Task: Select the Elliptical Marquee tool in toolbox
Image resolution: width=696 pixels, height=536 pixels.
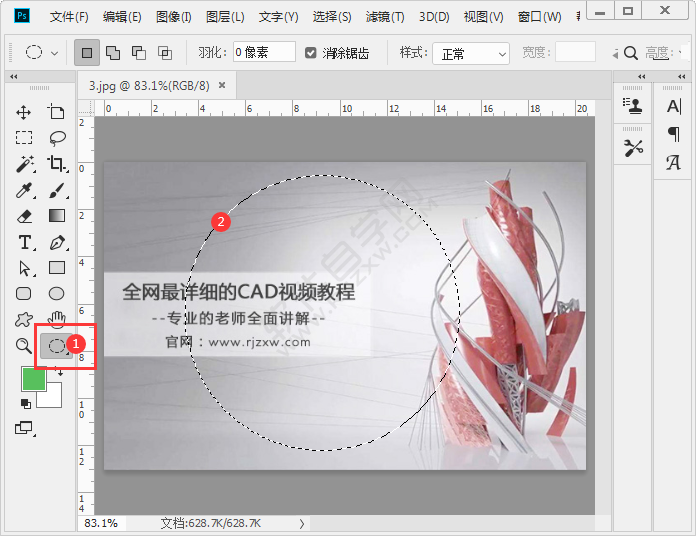Action: 57,346
